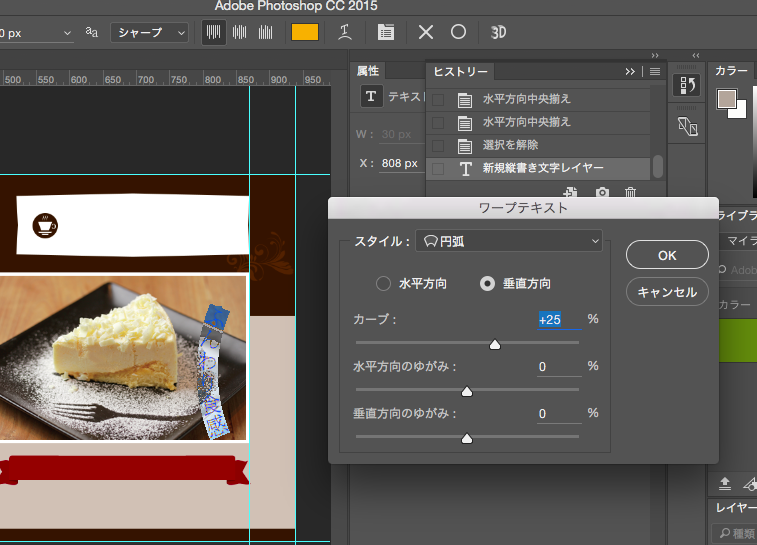Select bottom-align vertical text icon
757x545 pixels.
(x=266, y=32)
